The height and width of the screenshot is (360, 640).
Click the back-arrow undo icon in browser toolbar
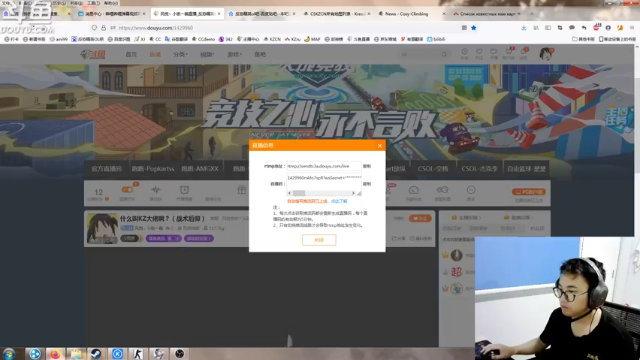coord(584,28)
